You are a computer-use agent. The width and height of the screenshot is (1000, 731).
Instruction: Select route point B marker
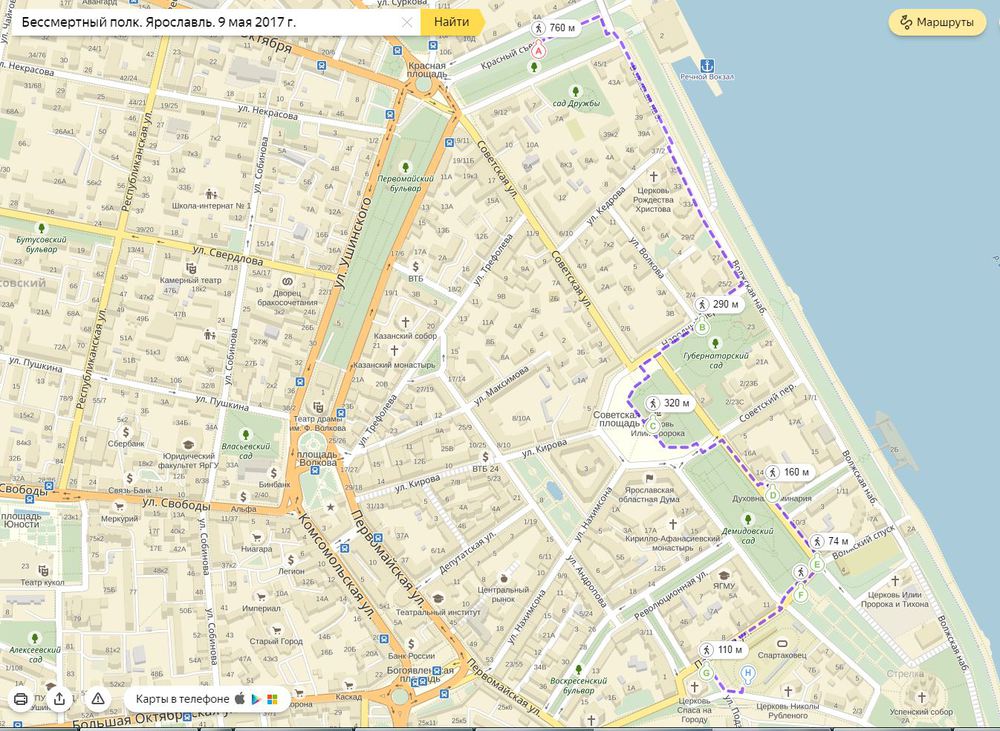tap(702, 328)
